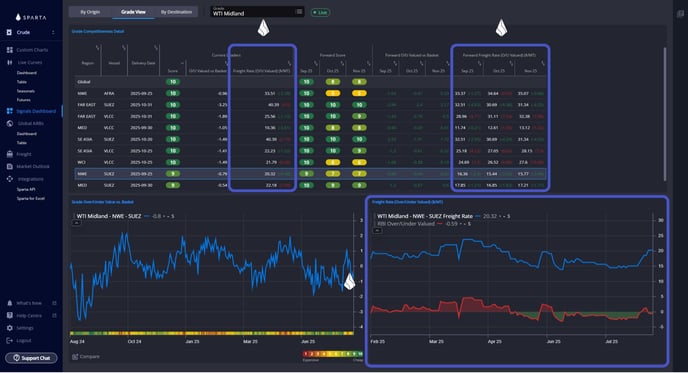Open the Help Centre
Image resolution: width=688 pixels, height=373 pixels.
click(25, 316)
